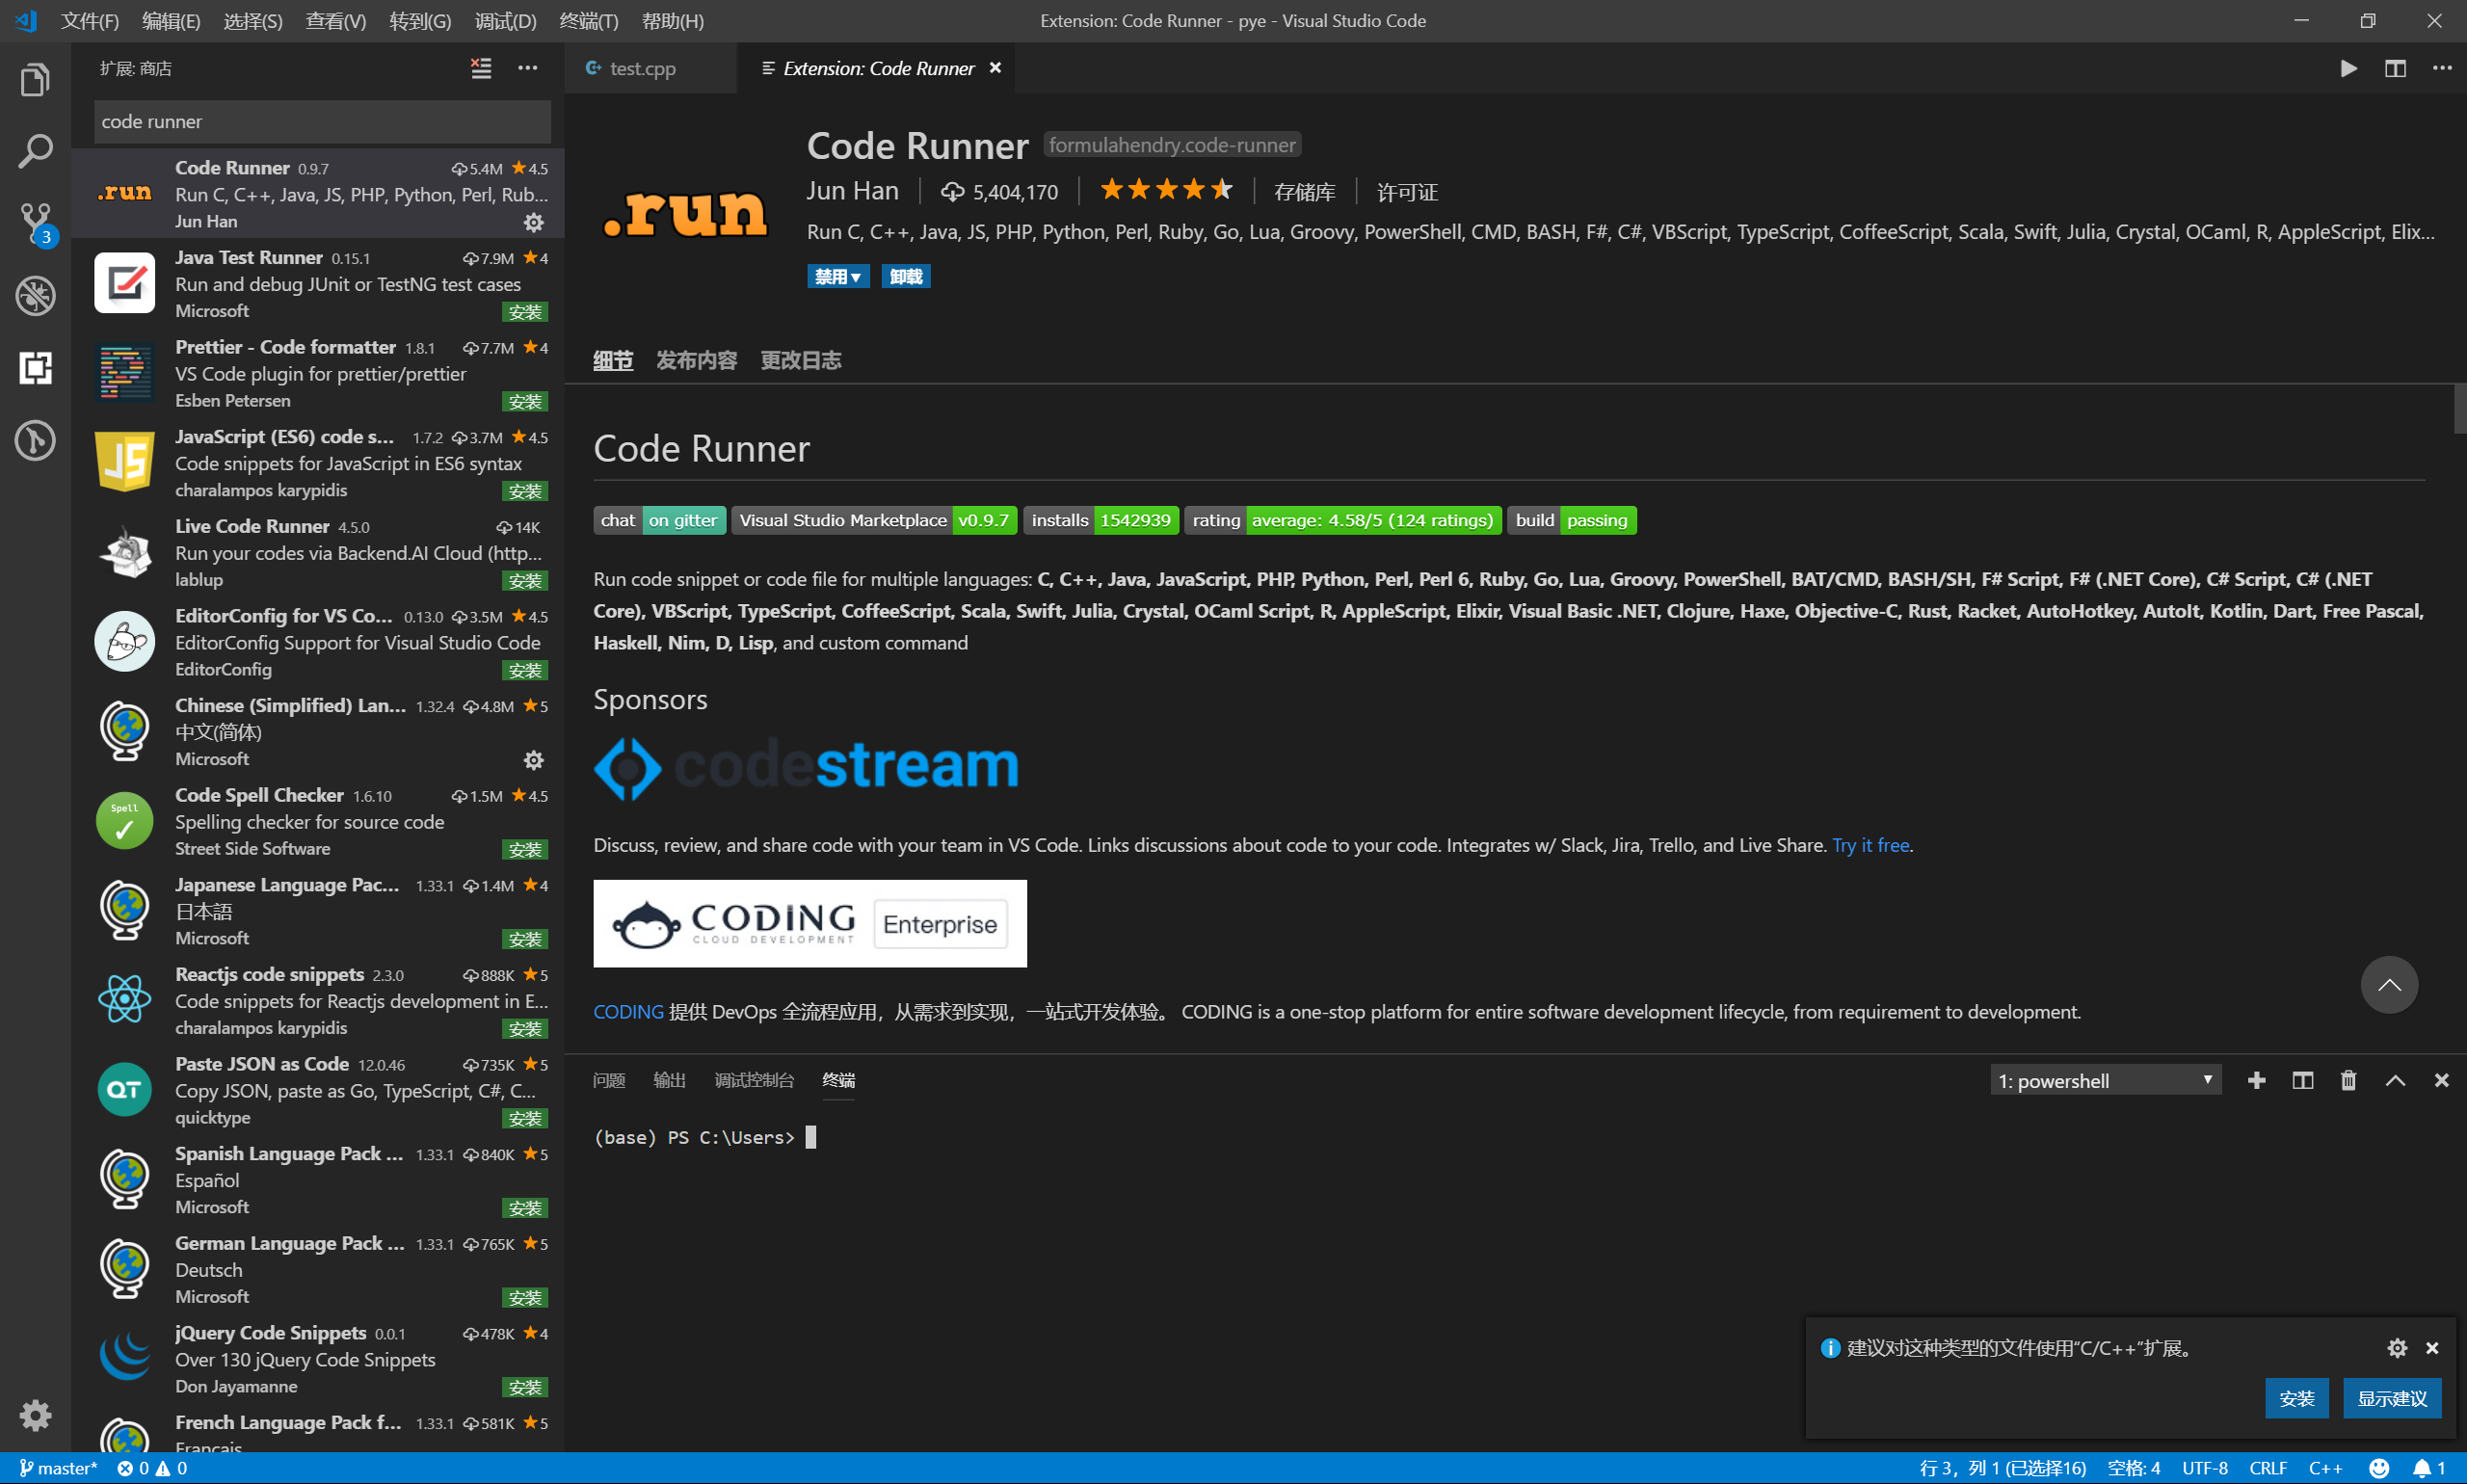This screenshot has width=2467, height=1484.
Task: Kill the active terminal
Action: (x=2348, y=1080)
